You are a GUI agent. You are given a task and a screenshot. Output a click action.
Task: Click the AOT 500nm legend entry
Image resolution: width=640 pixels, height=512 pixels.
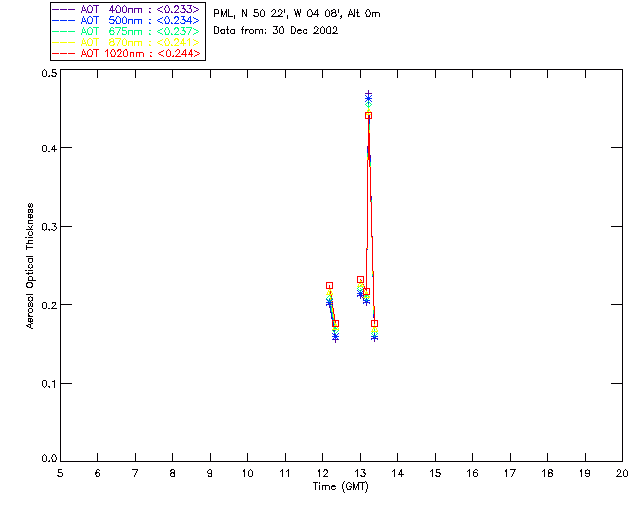click(x=127, y=20)
